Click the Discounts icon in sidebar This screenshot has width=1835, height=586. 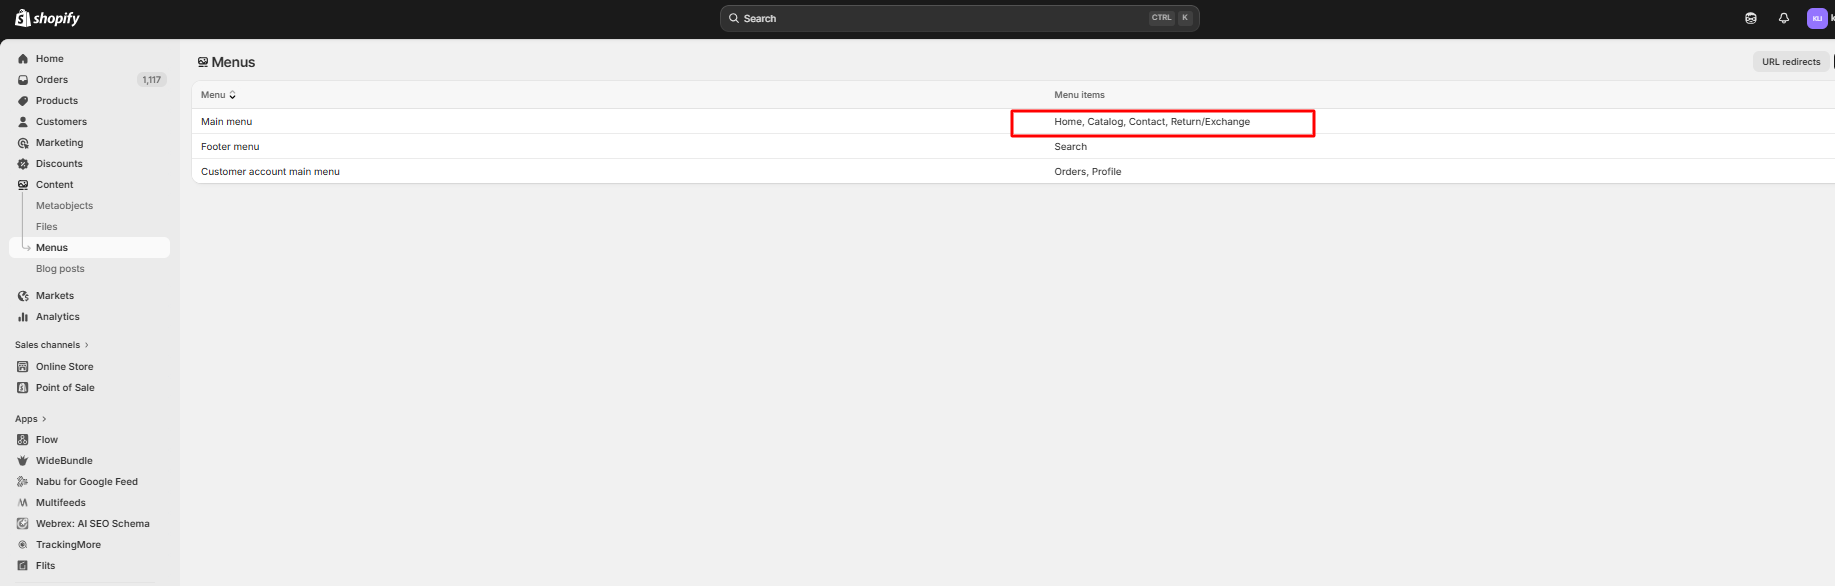(x=23, y=164)
